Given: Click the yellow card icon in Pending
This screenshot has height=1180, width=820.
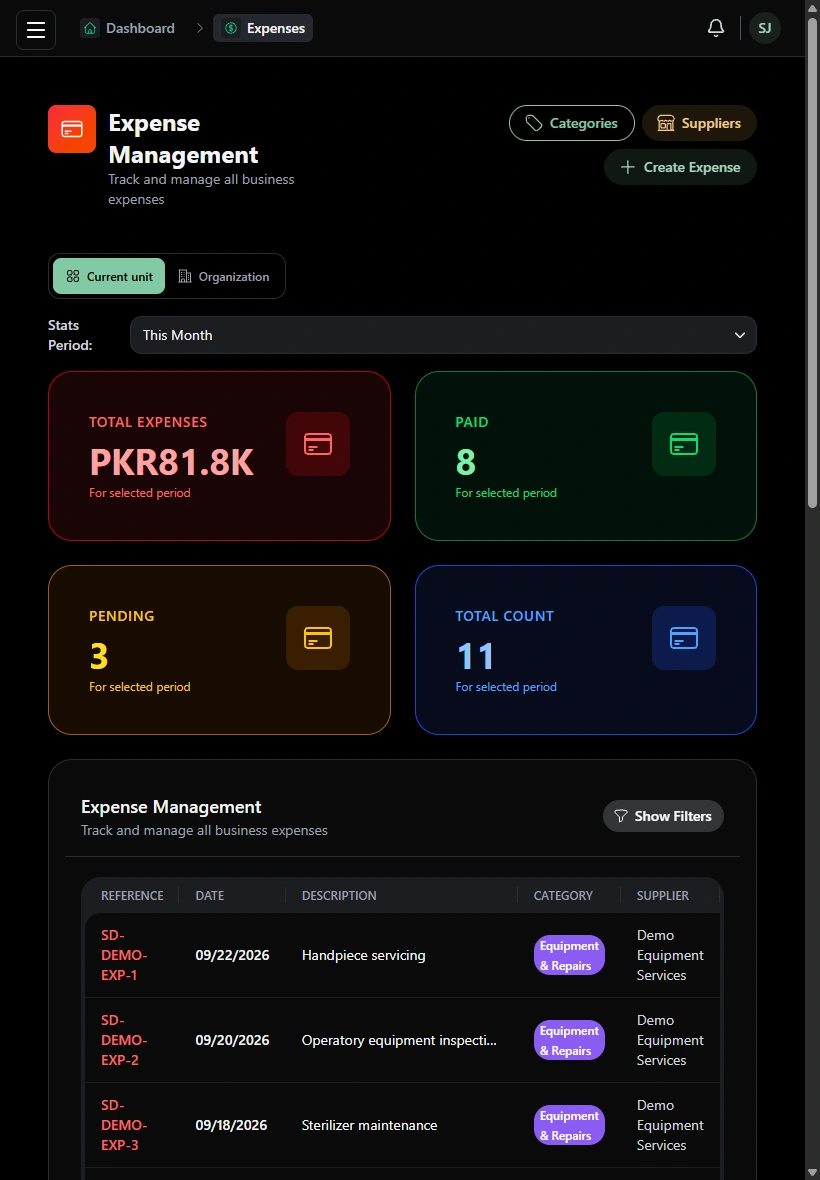Looking at the screenshot, I should [317, 638].
